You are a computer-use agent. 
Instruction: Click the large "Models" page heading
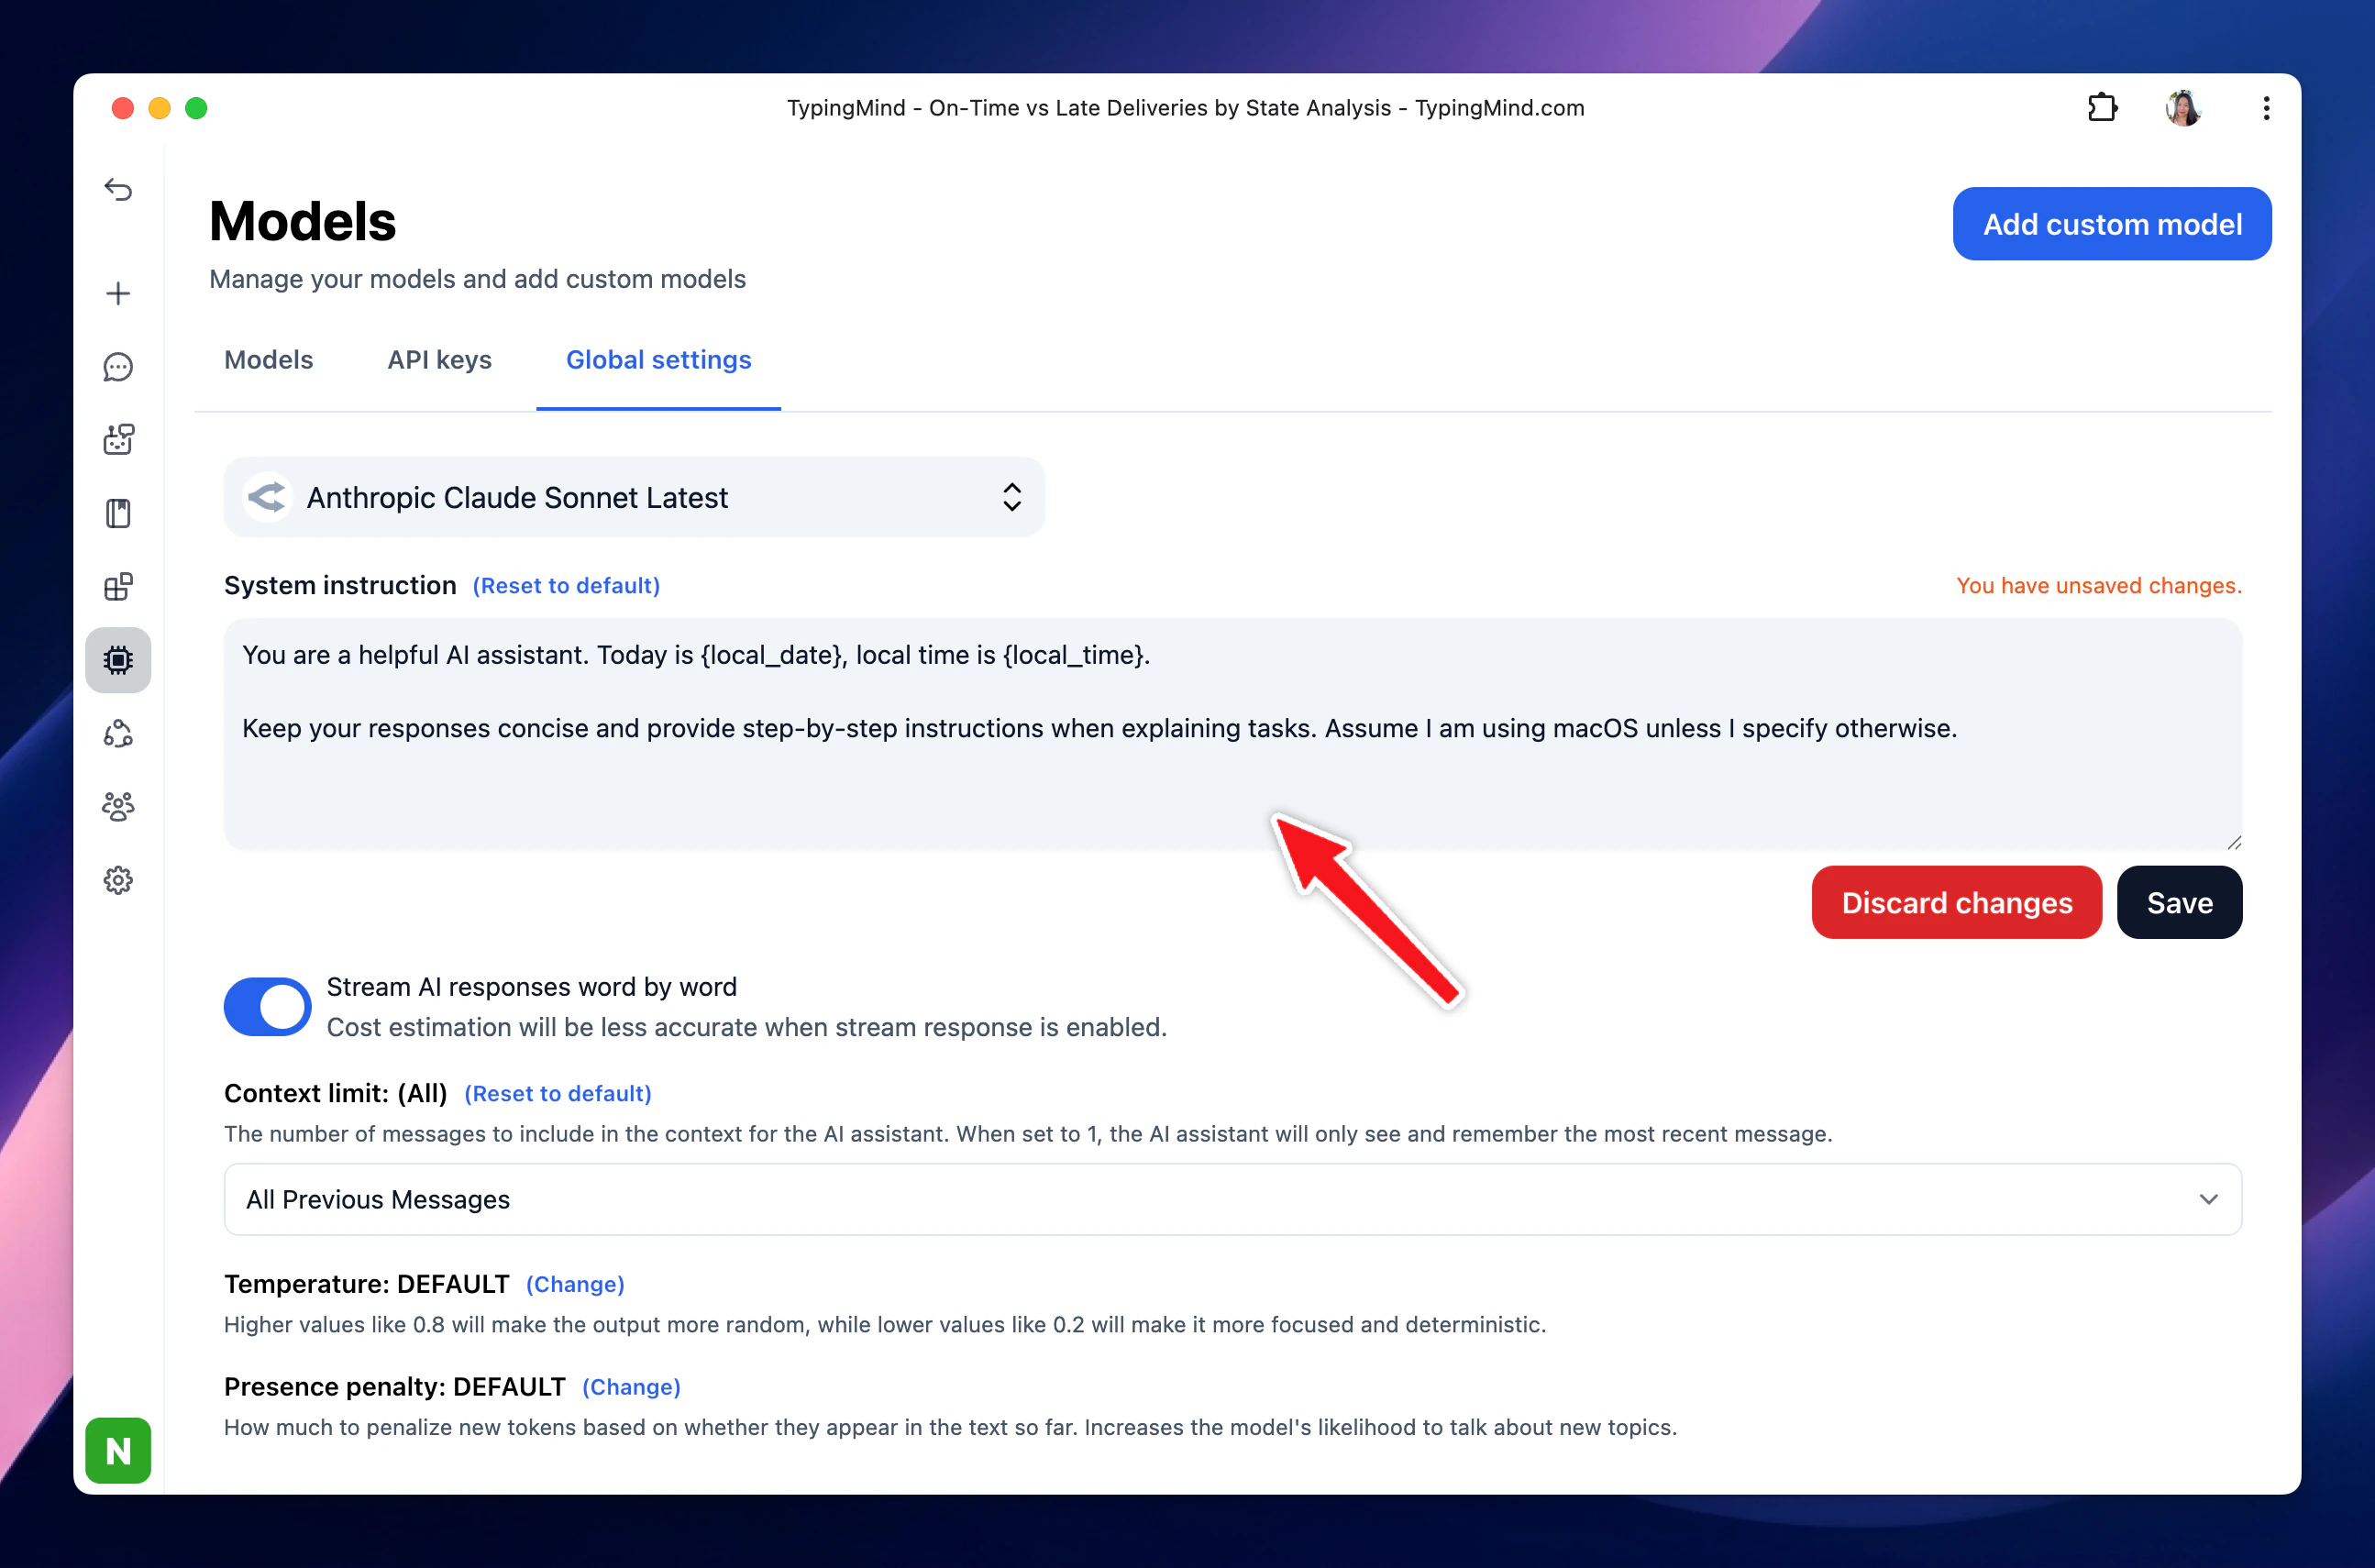302,221
